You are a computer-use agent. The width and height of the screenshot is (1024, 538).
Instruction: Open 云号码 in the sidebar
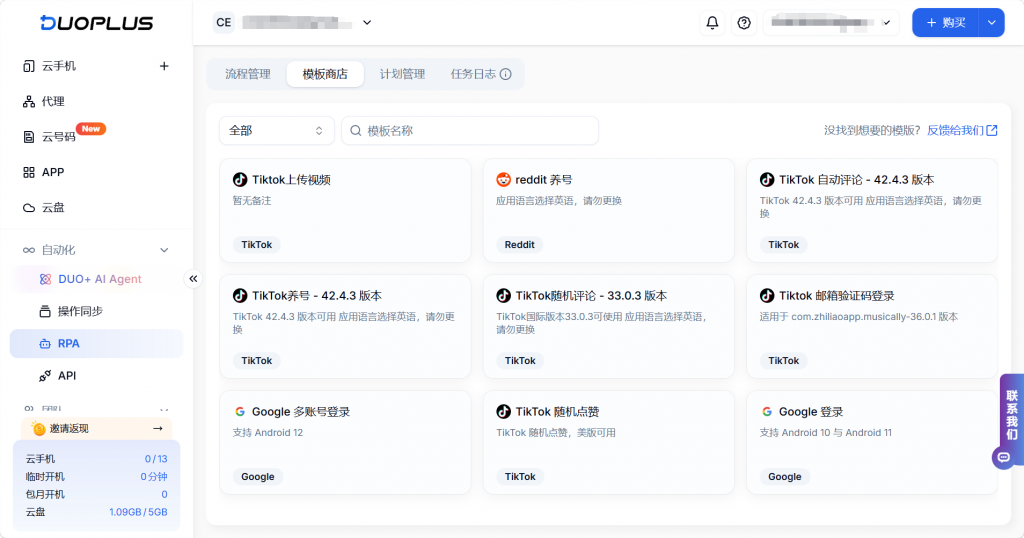coord(58,136)
